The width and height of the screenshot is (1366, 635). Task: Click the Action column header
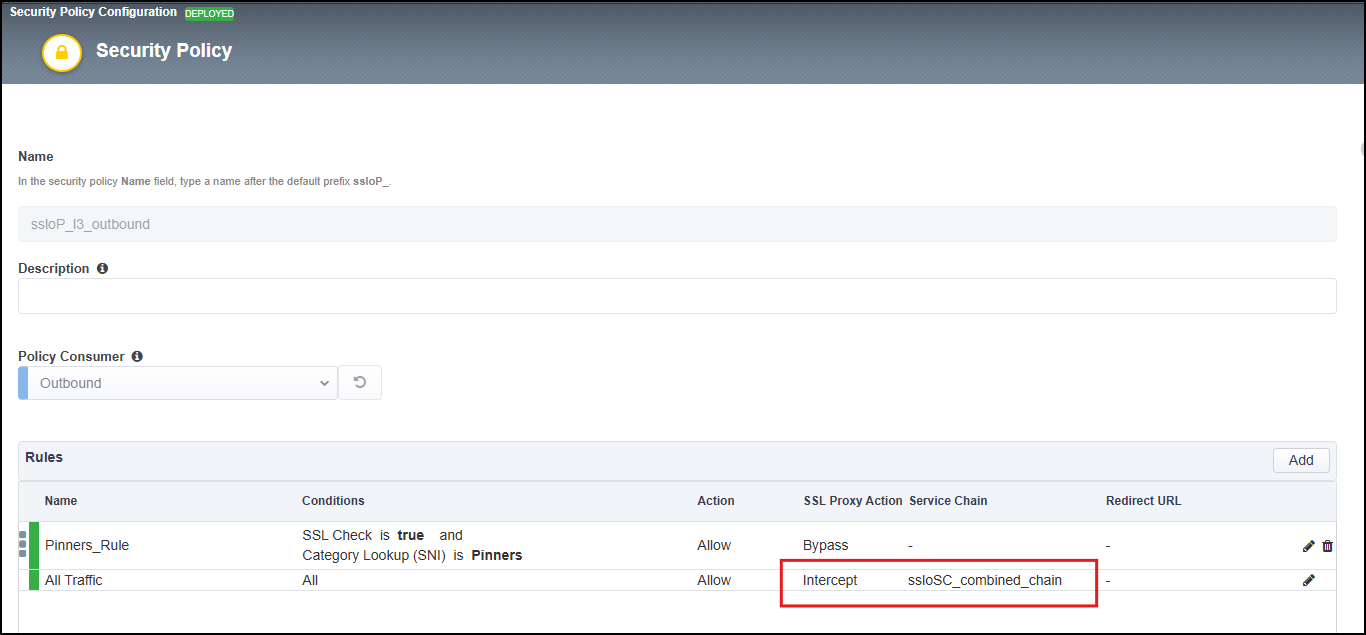(716, 501)
